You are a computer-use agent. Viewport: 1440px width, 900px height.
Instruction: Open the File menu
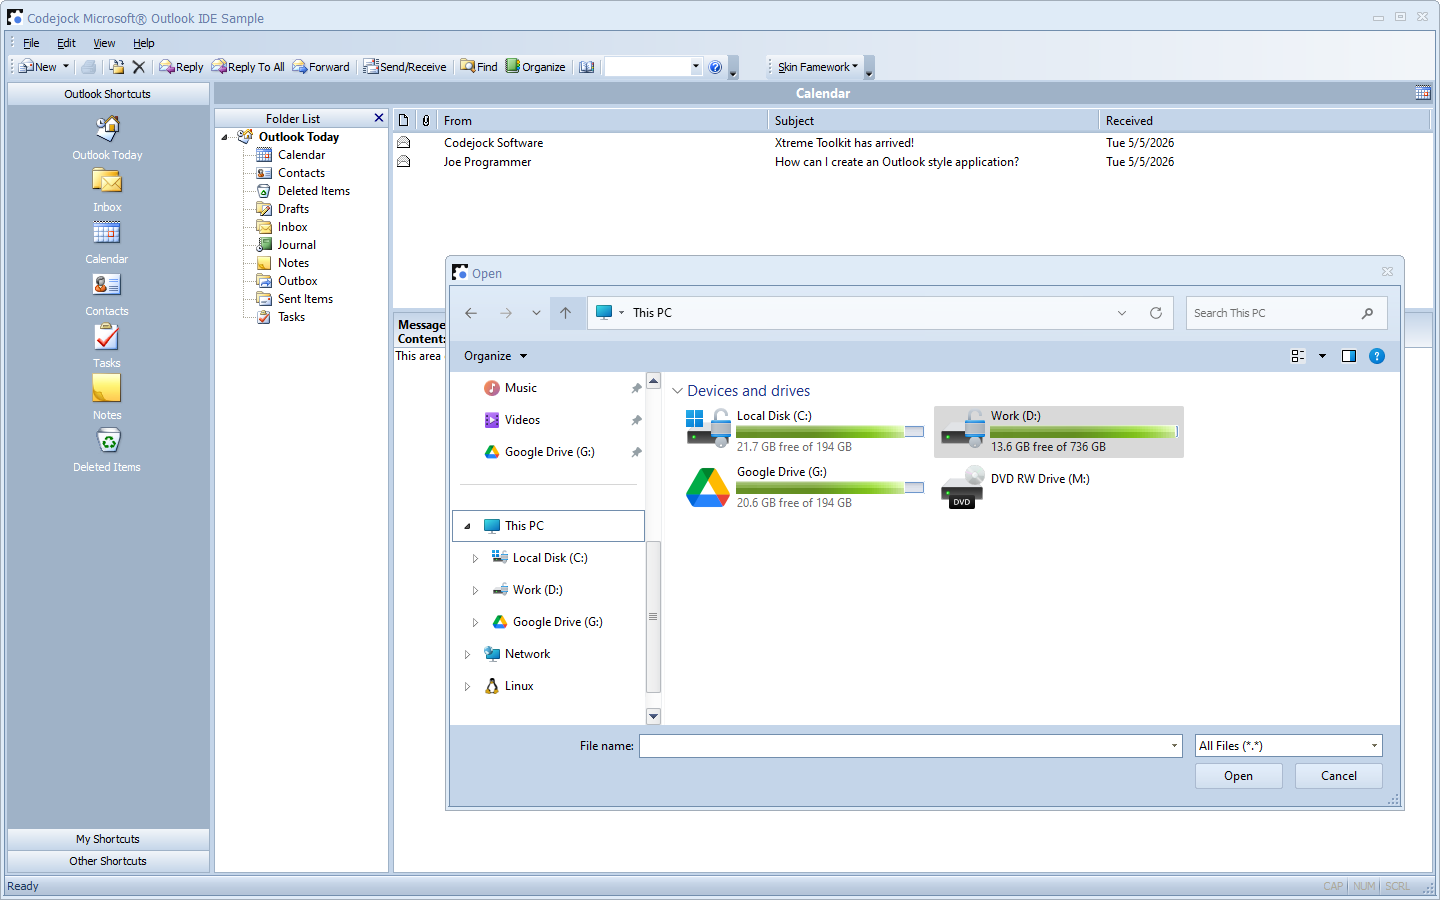click(x=31, y=43)
